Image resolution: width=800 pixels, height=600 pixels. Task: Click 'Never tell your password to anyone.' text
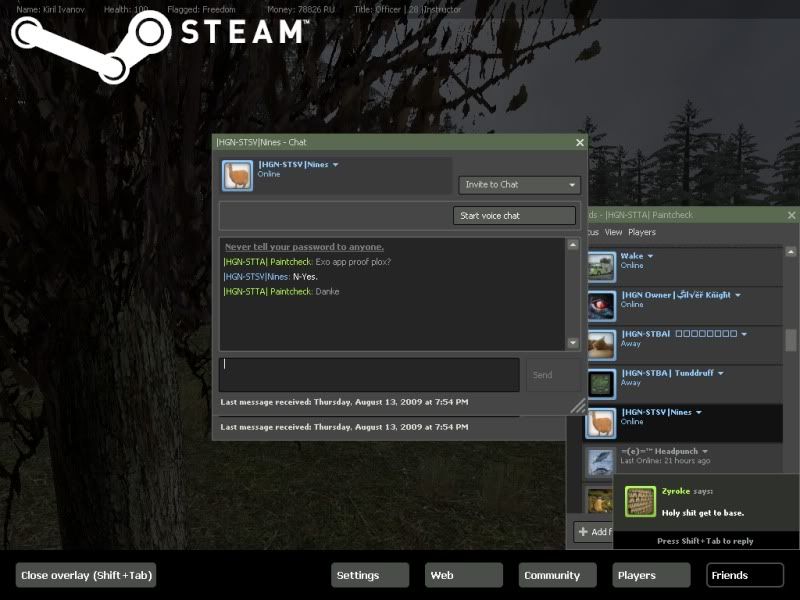pyautogui.click(x=304, y=247)
